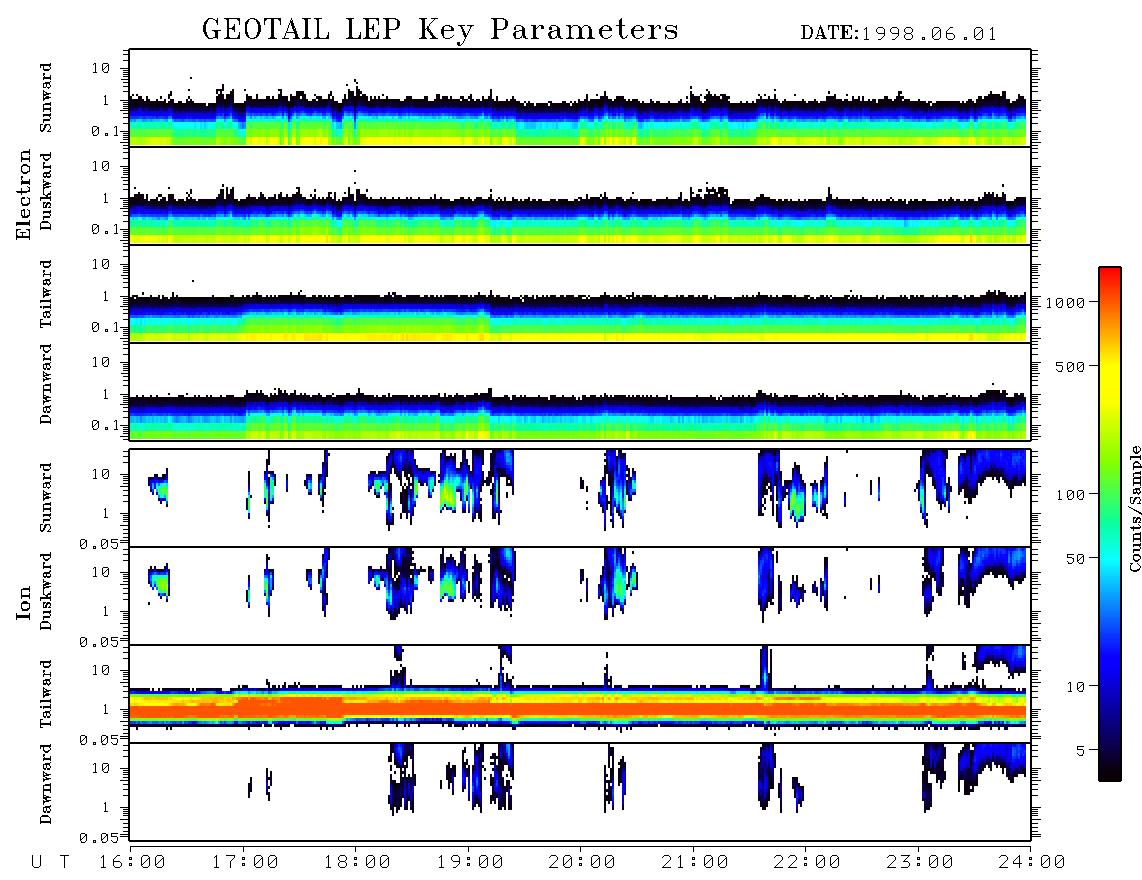Click the vertical 'Electron' group label
The width and height of the screenshot is (1142, 880).
pyautogui.click(x=23, y=194)
